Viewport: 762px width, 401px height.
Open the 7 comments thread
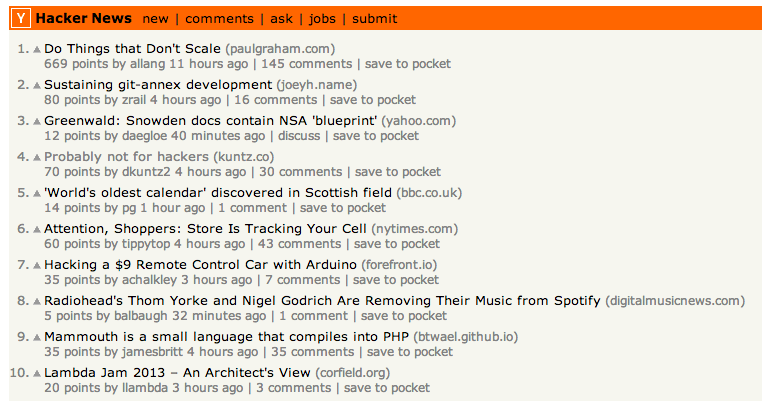pos(303,280)
